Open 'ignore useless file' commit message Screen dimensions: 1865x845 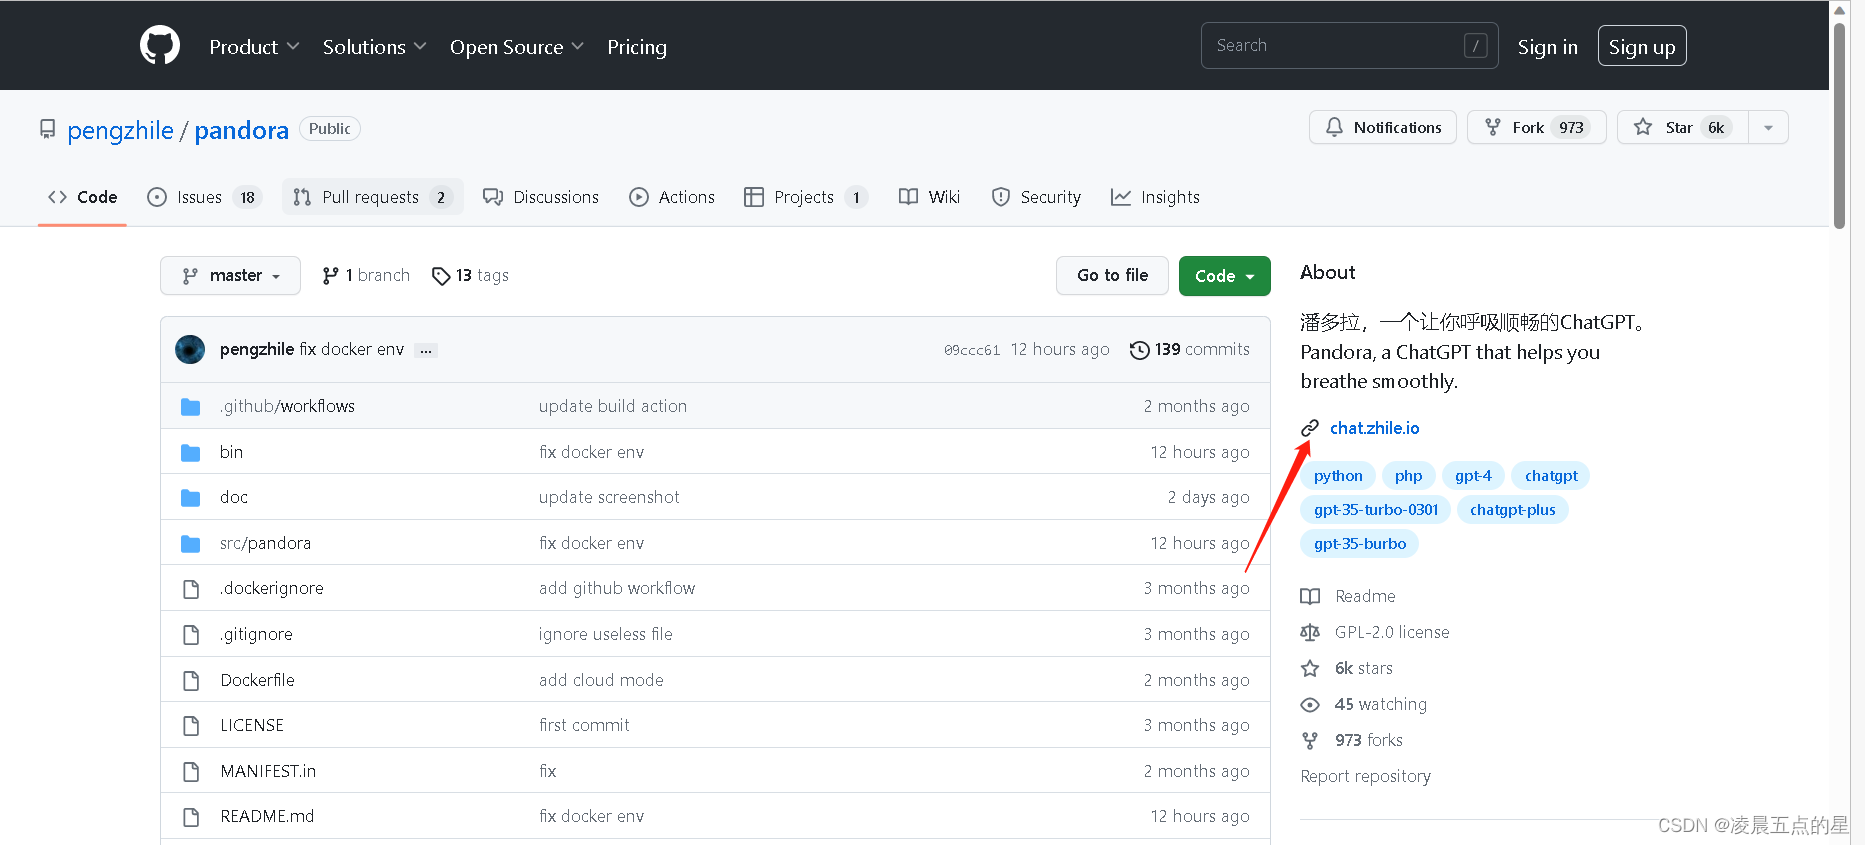[x=605, y=634]
